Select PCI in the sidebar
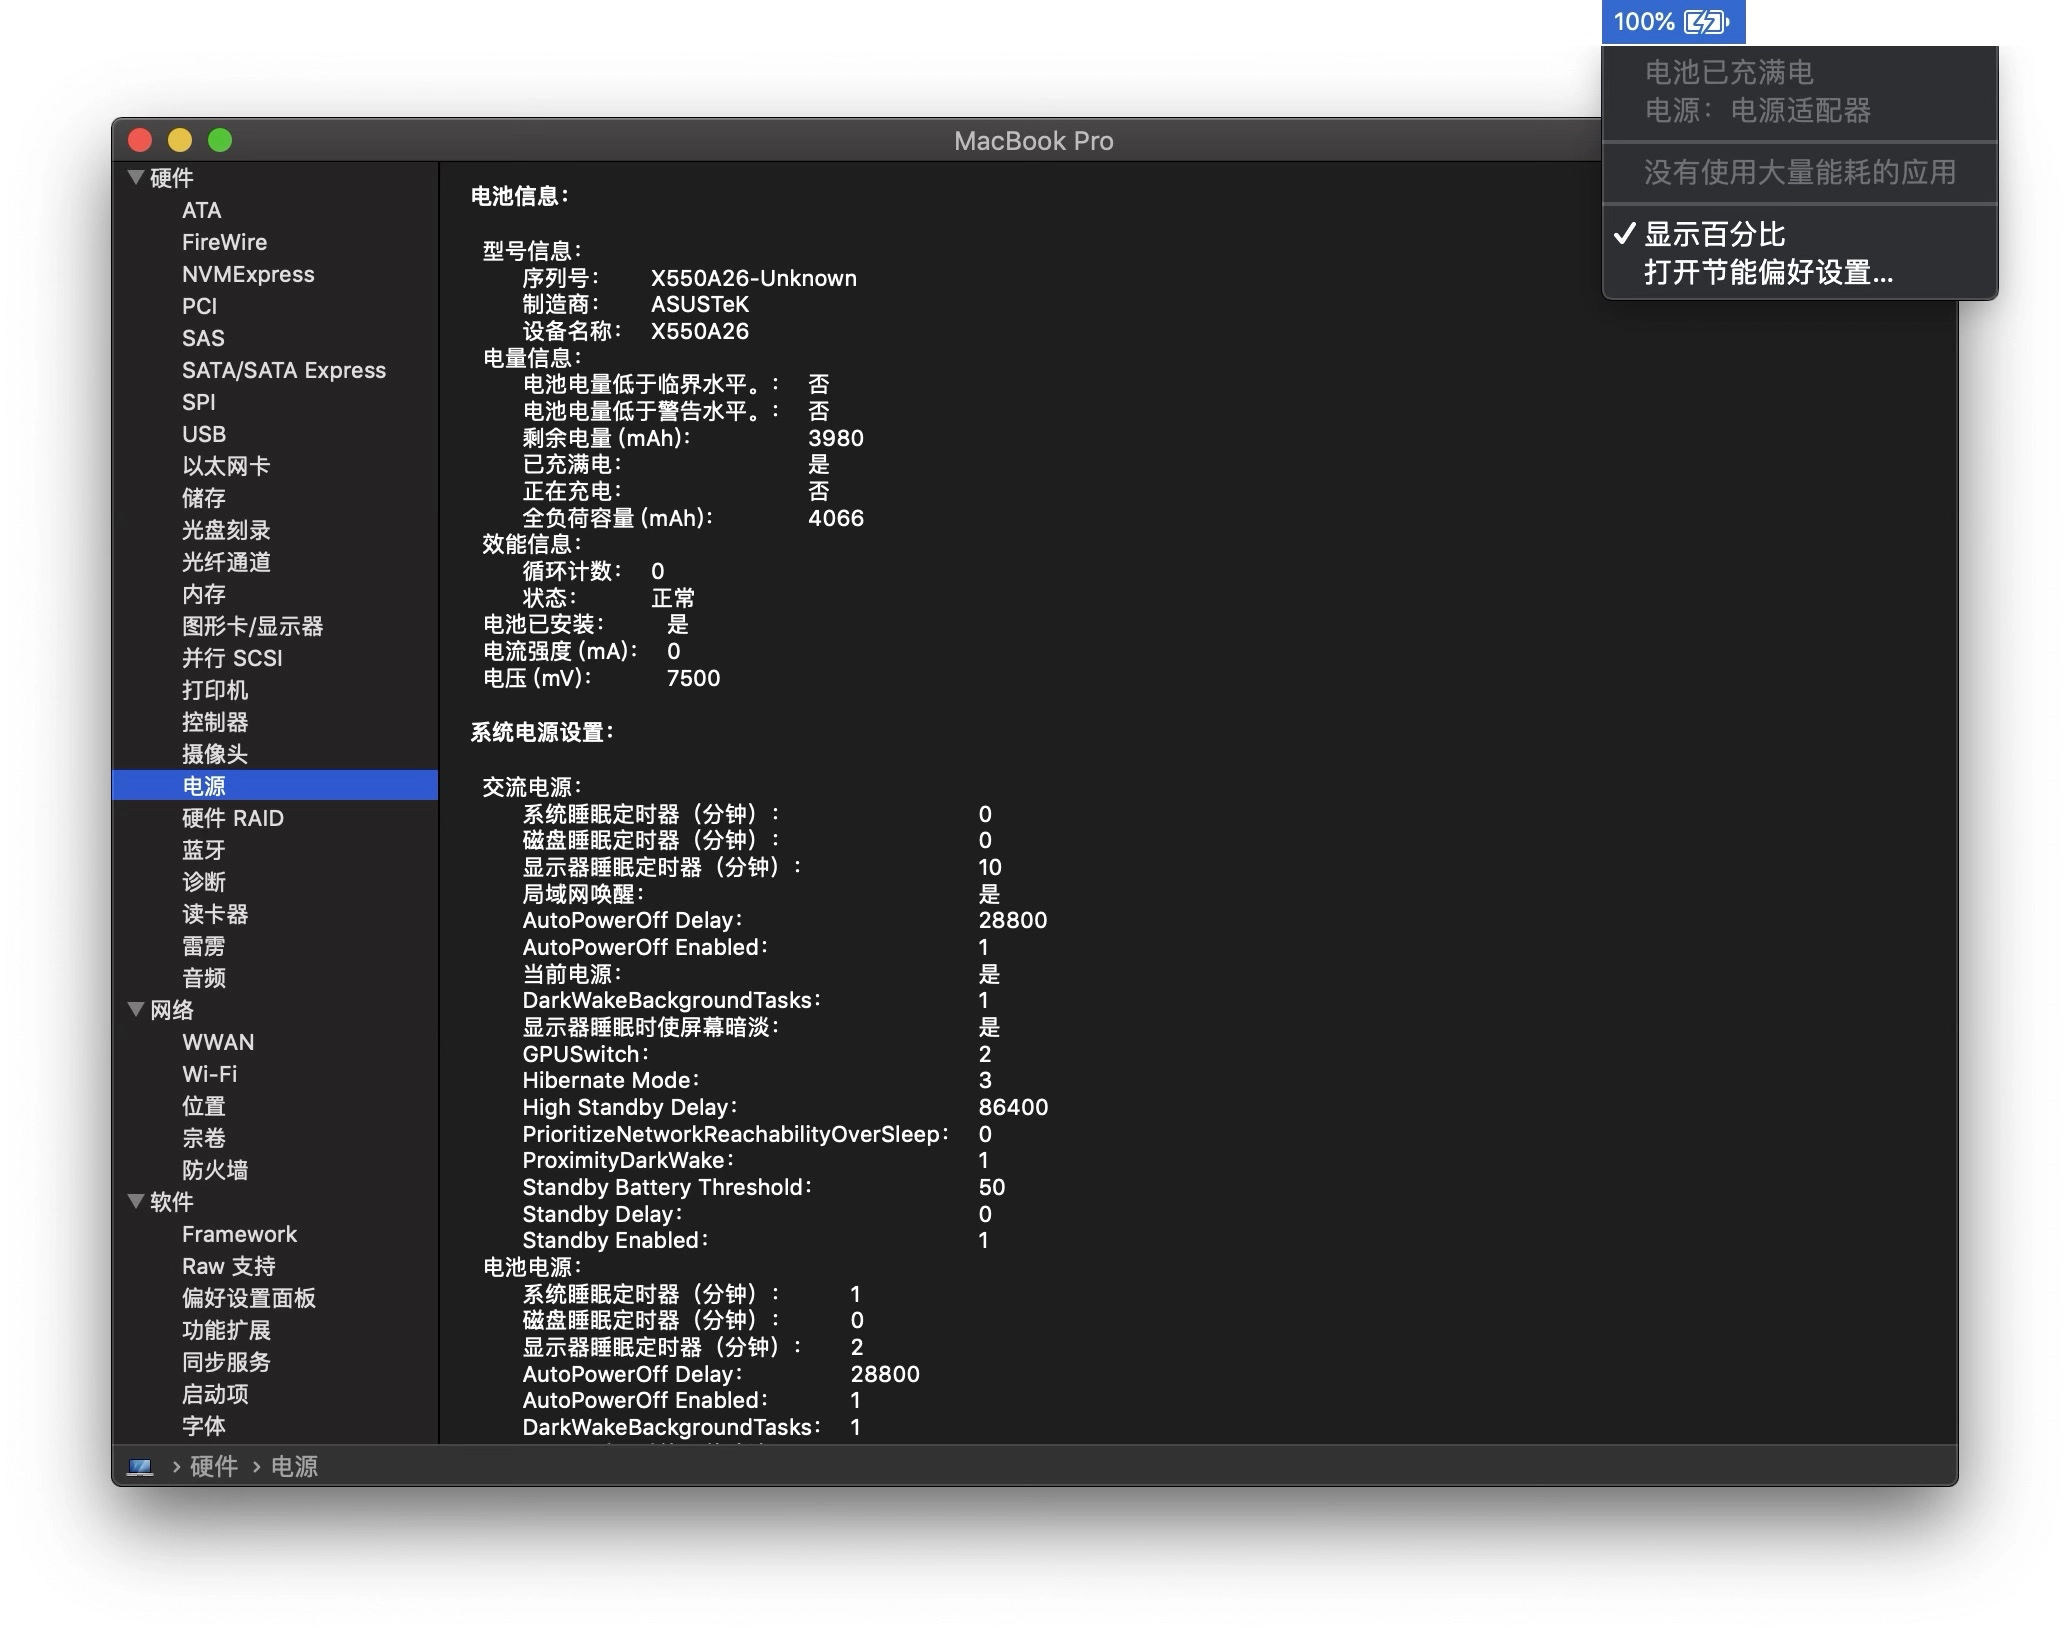The width and height of the screenshot is (2070, 1634). pos(199,306)
